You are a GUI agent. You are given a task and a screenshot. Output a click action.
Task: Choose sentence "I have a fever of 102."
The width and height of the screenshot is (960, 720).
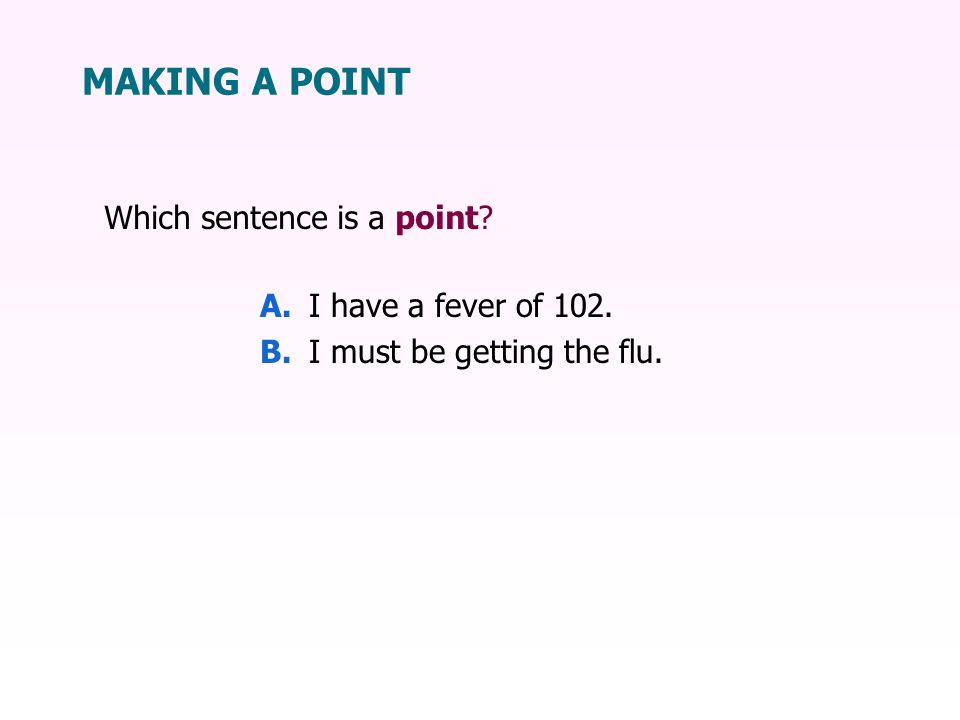[460, 306]
